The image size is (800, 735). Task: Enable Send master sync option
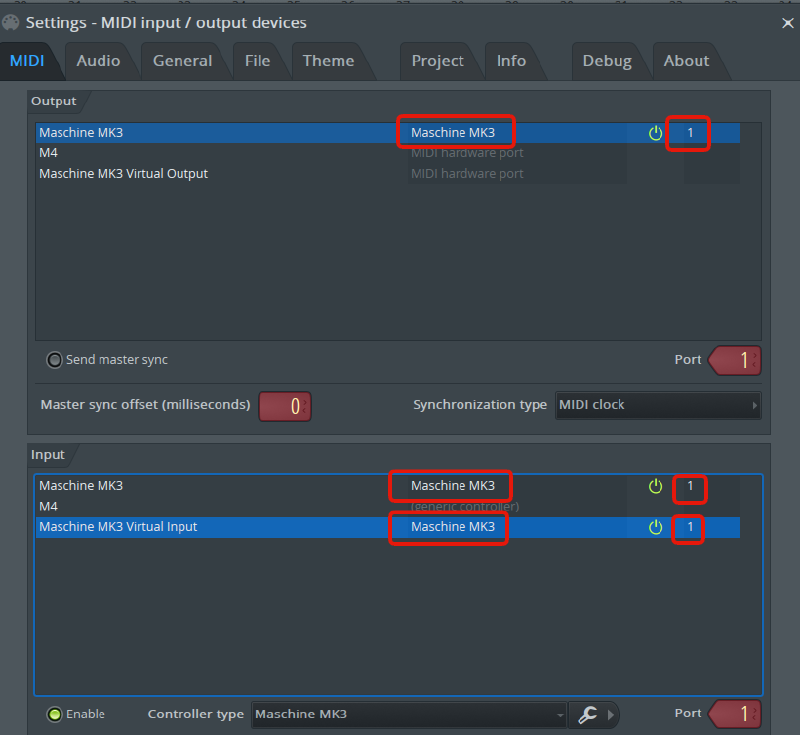(54, 360)
